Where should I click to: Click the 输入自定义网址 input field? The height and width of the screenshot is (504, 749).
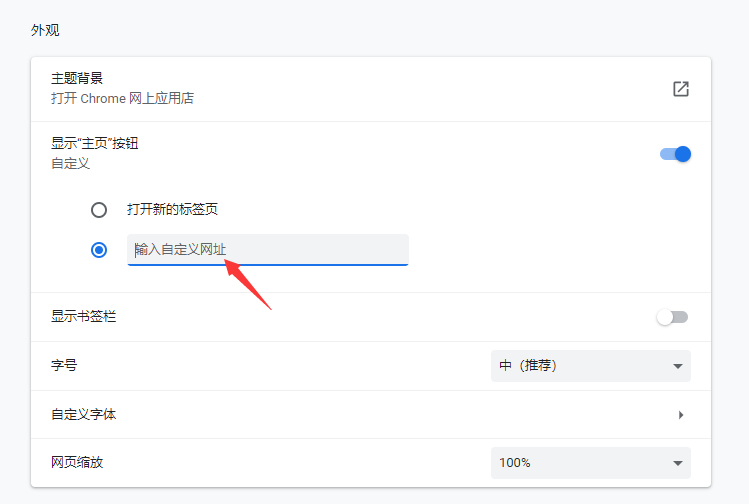268,249
